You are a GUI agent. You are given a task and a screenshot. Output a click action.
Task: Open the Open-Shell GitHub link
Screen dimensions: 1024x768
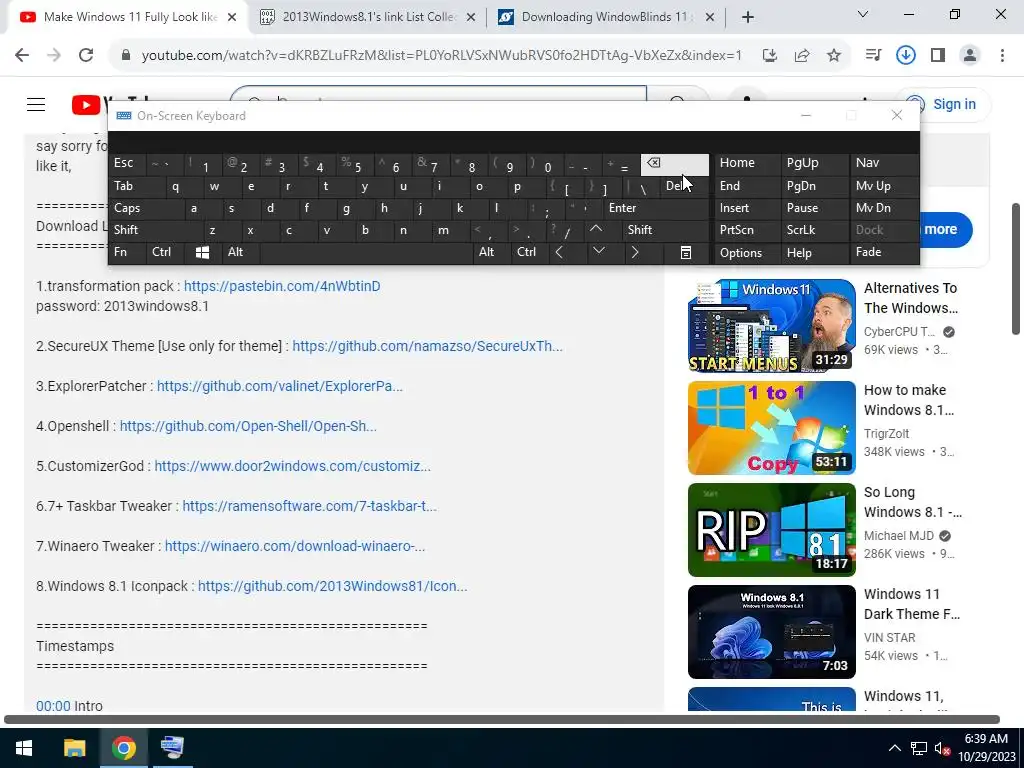(x=248, y=426)
